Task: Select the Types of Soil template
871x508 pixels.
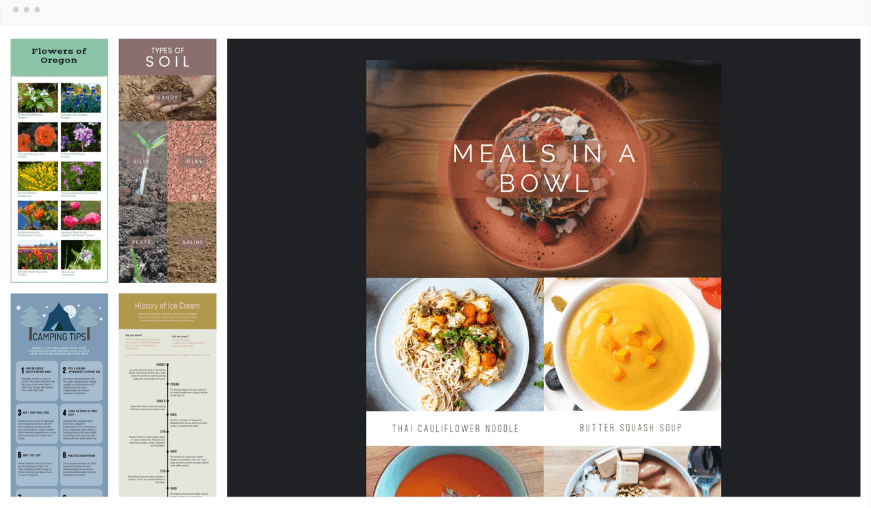Action: 167,160
